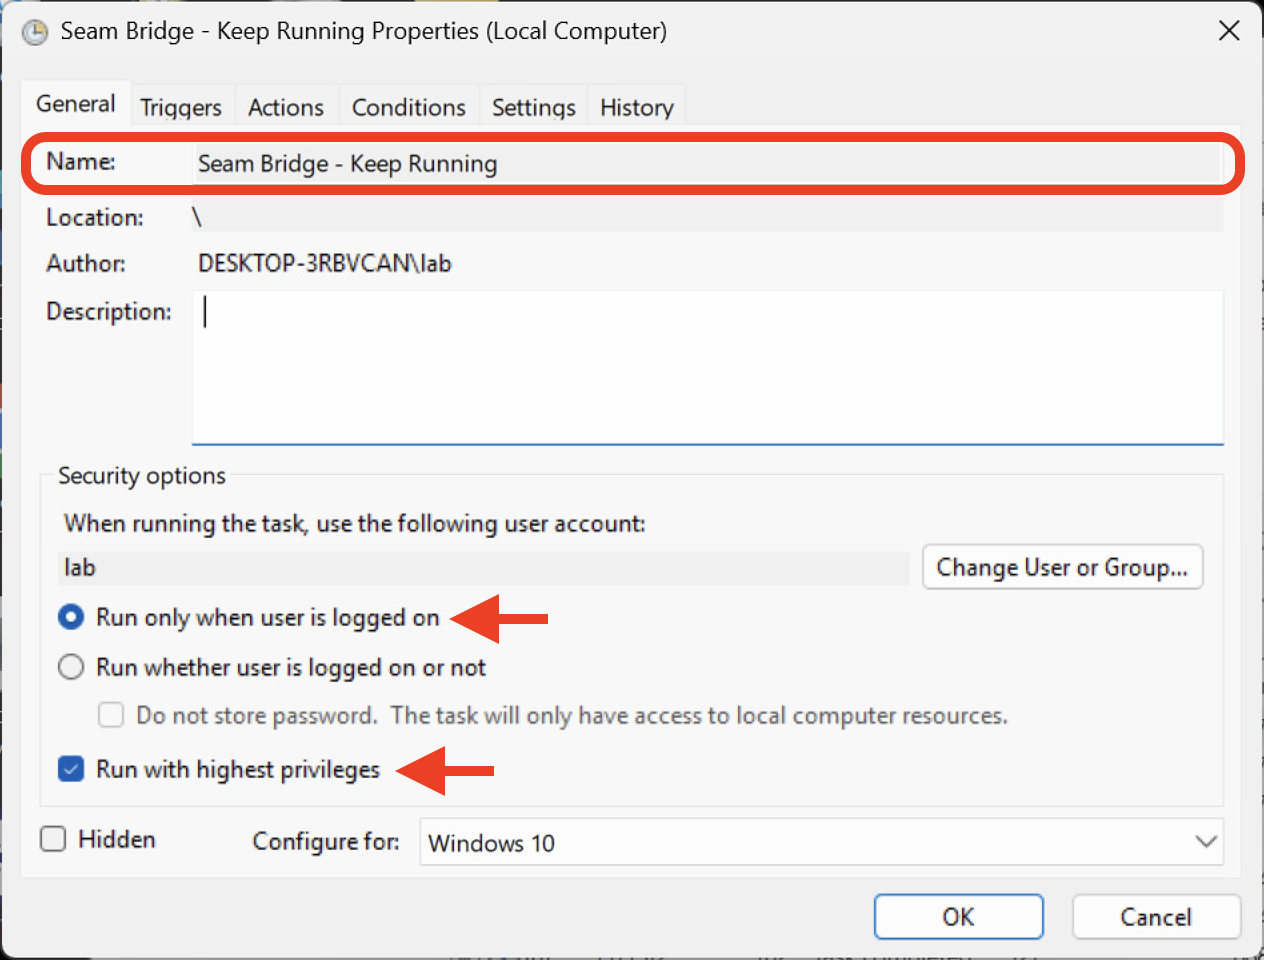Screen dimensions: 1264x960
Task: Click the Task Scheduler clock icon in title bar
Action: (x=35, y=33)
